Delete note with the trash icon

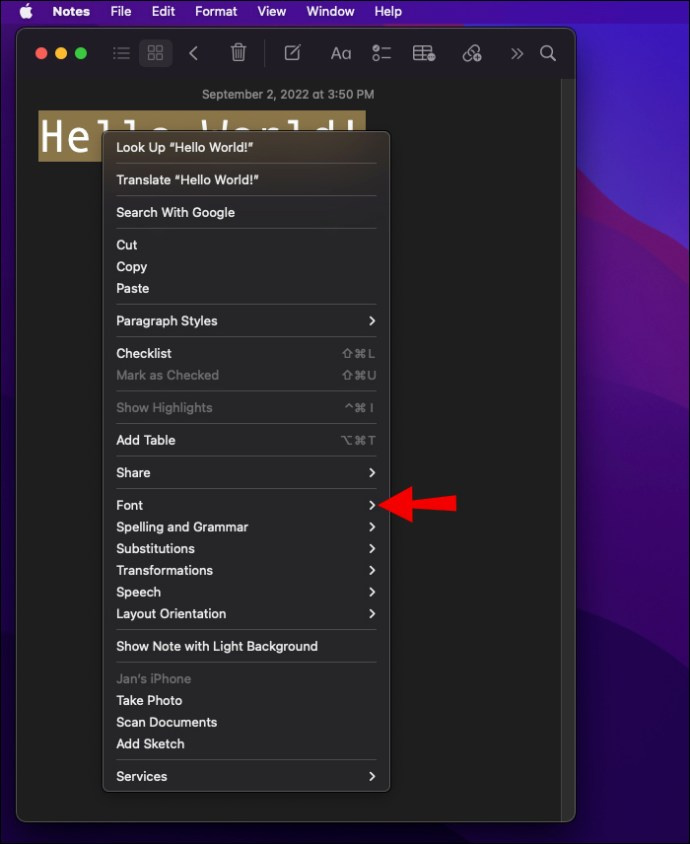click(x=238, y=53)
